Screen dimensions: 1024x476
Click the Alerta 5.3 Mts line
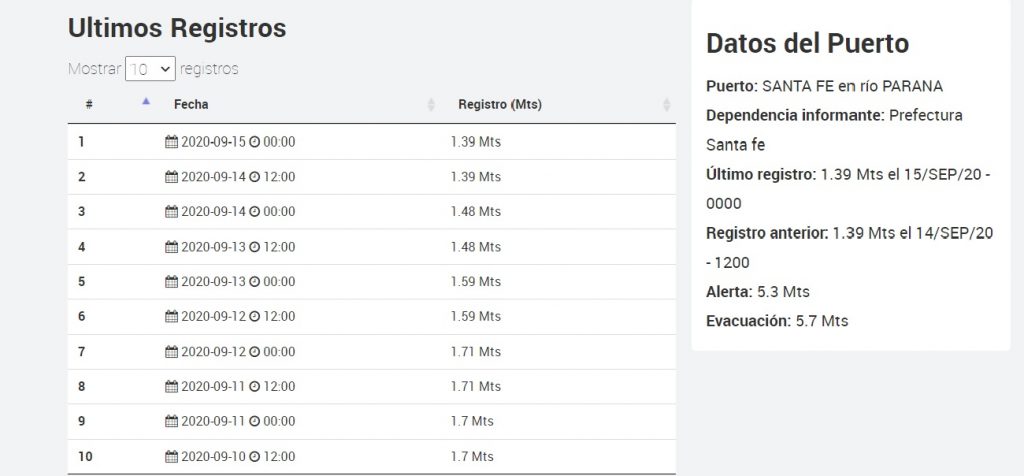click(x=758, y=292)
